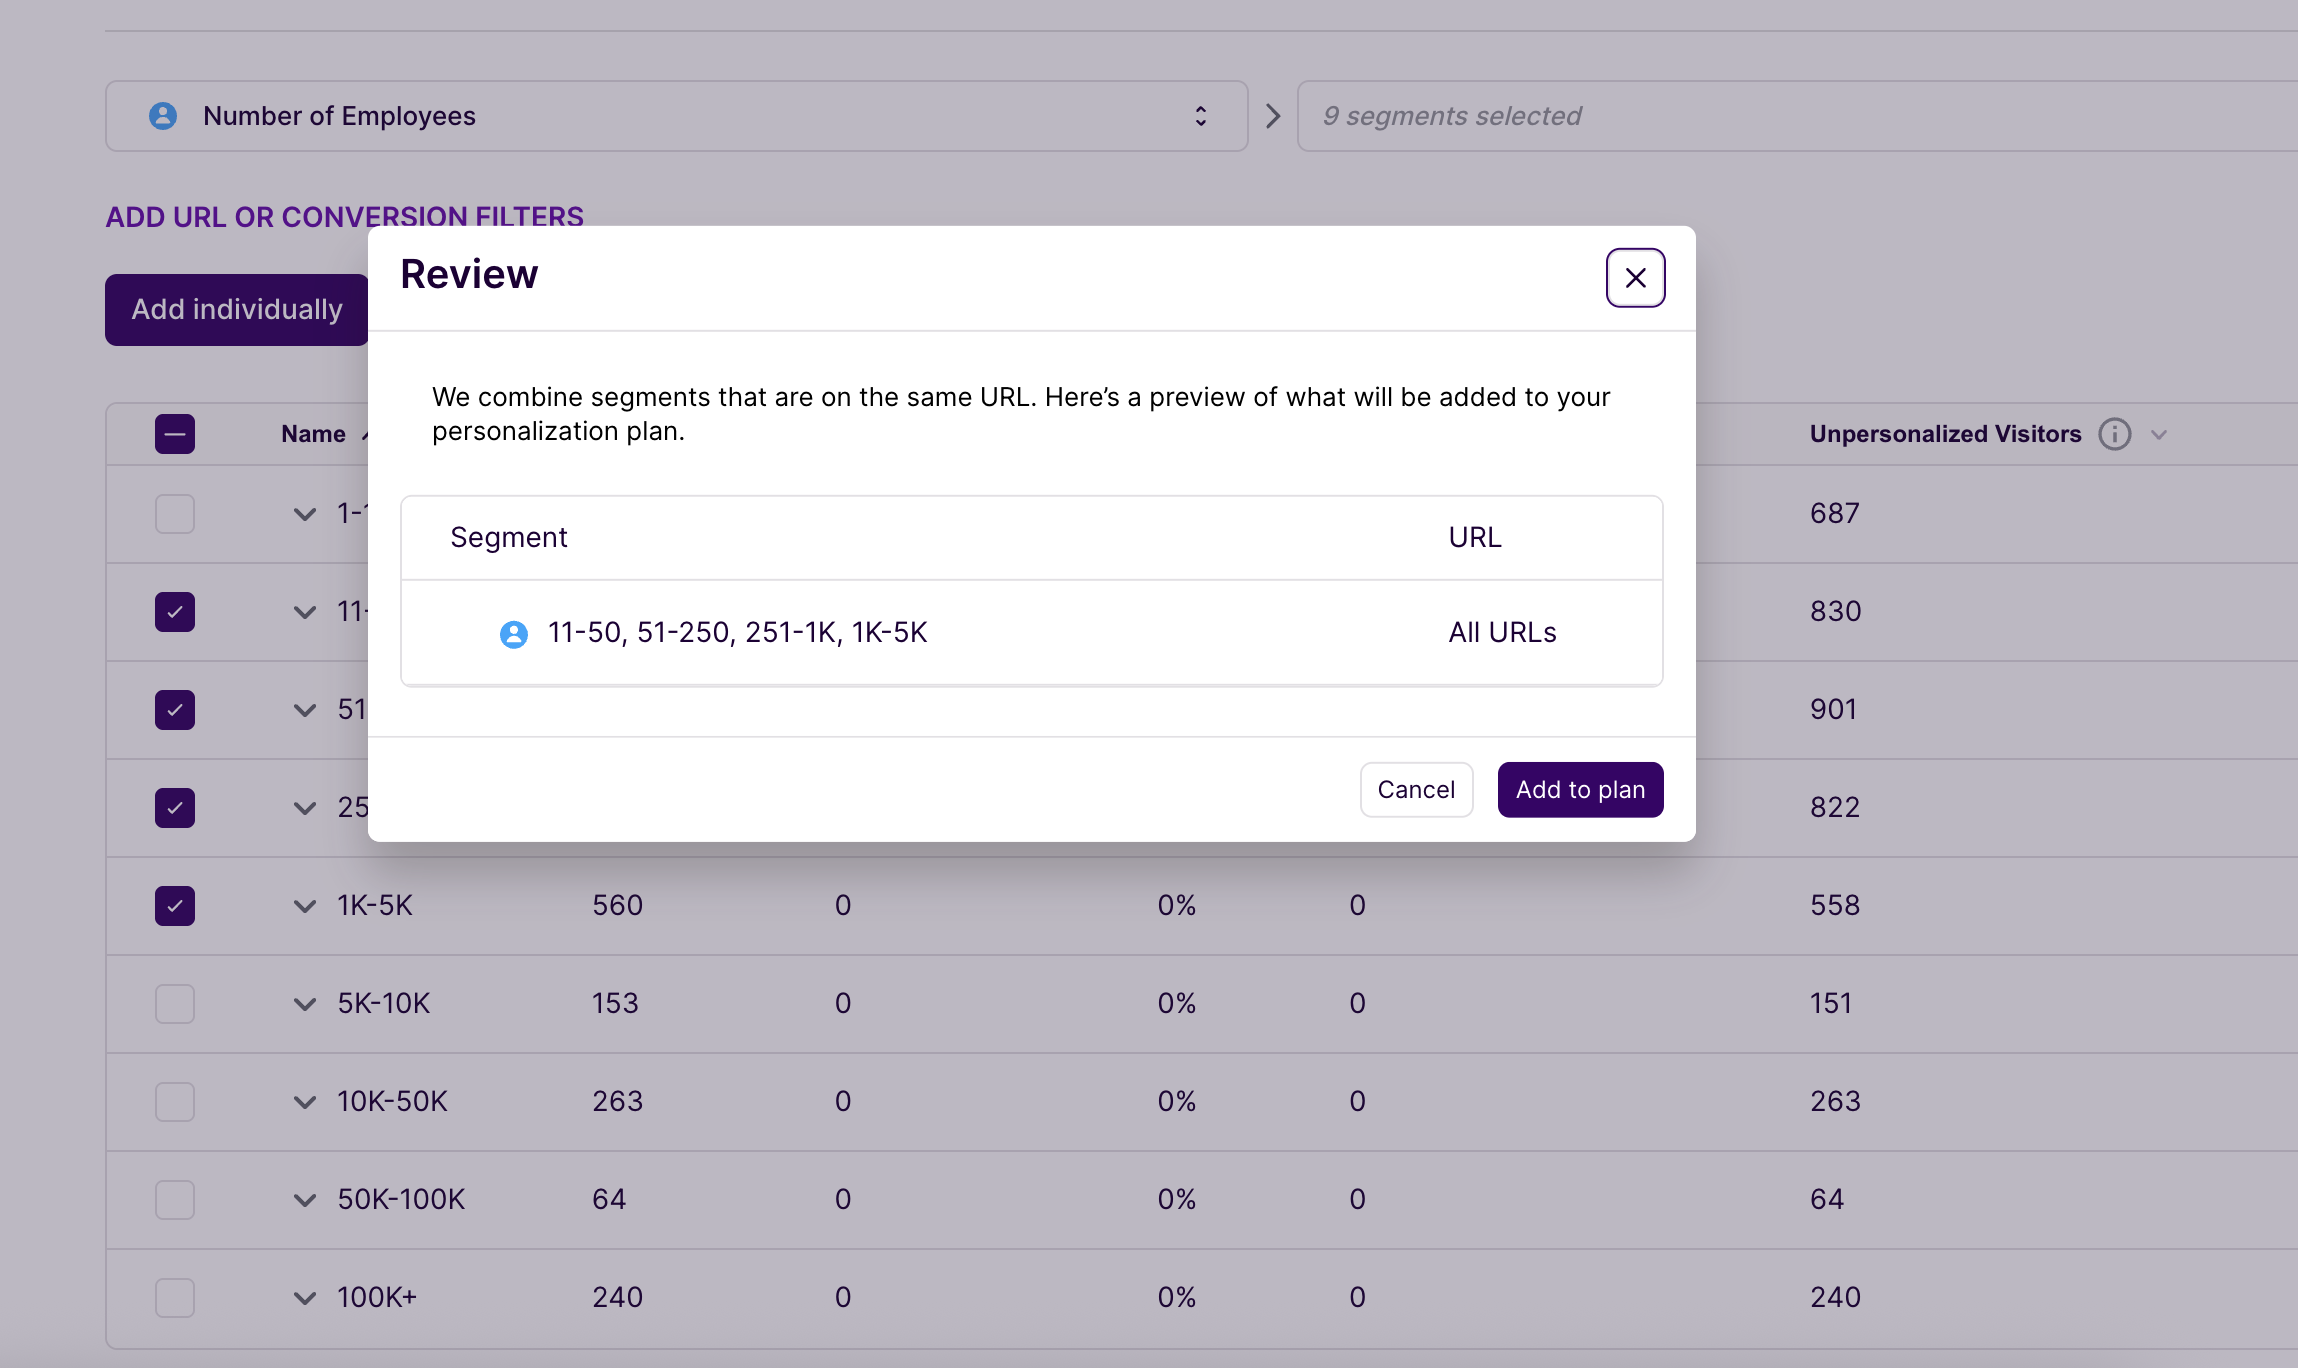Image resolution: width=2298 pixels, height=1368 pixels.
Task: Click the Add individually button
Action: 237,310
